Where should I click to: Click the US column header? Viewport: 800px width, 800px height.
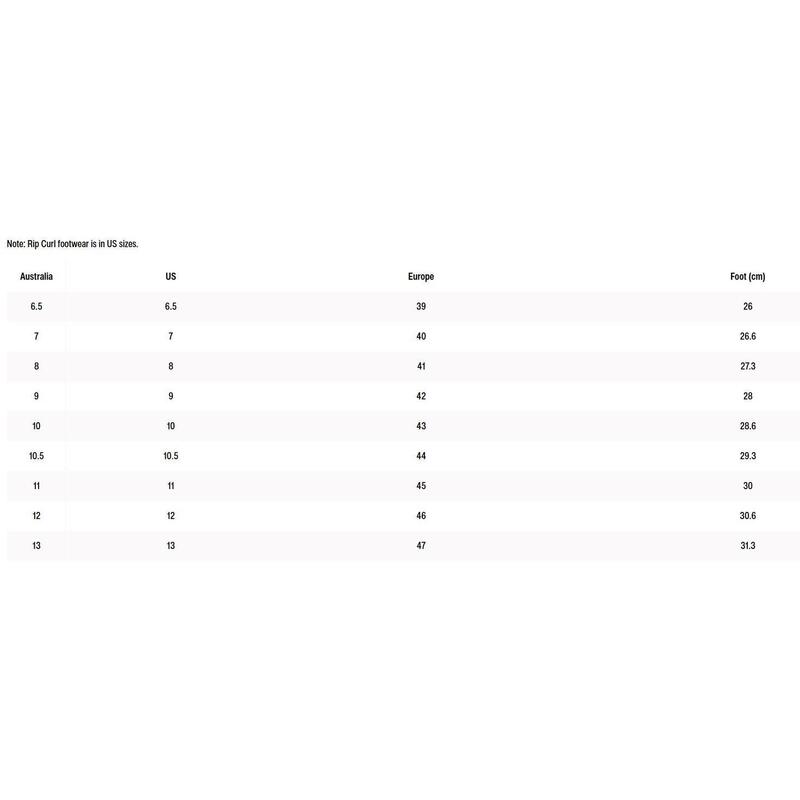click(170, 277)
